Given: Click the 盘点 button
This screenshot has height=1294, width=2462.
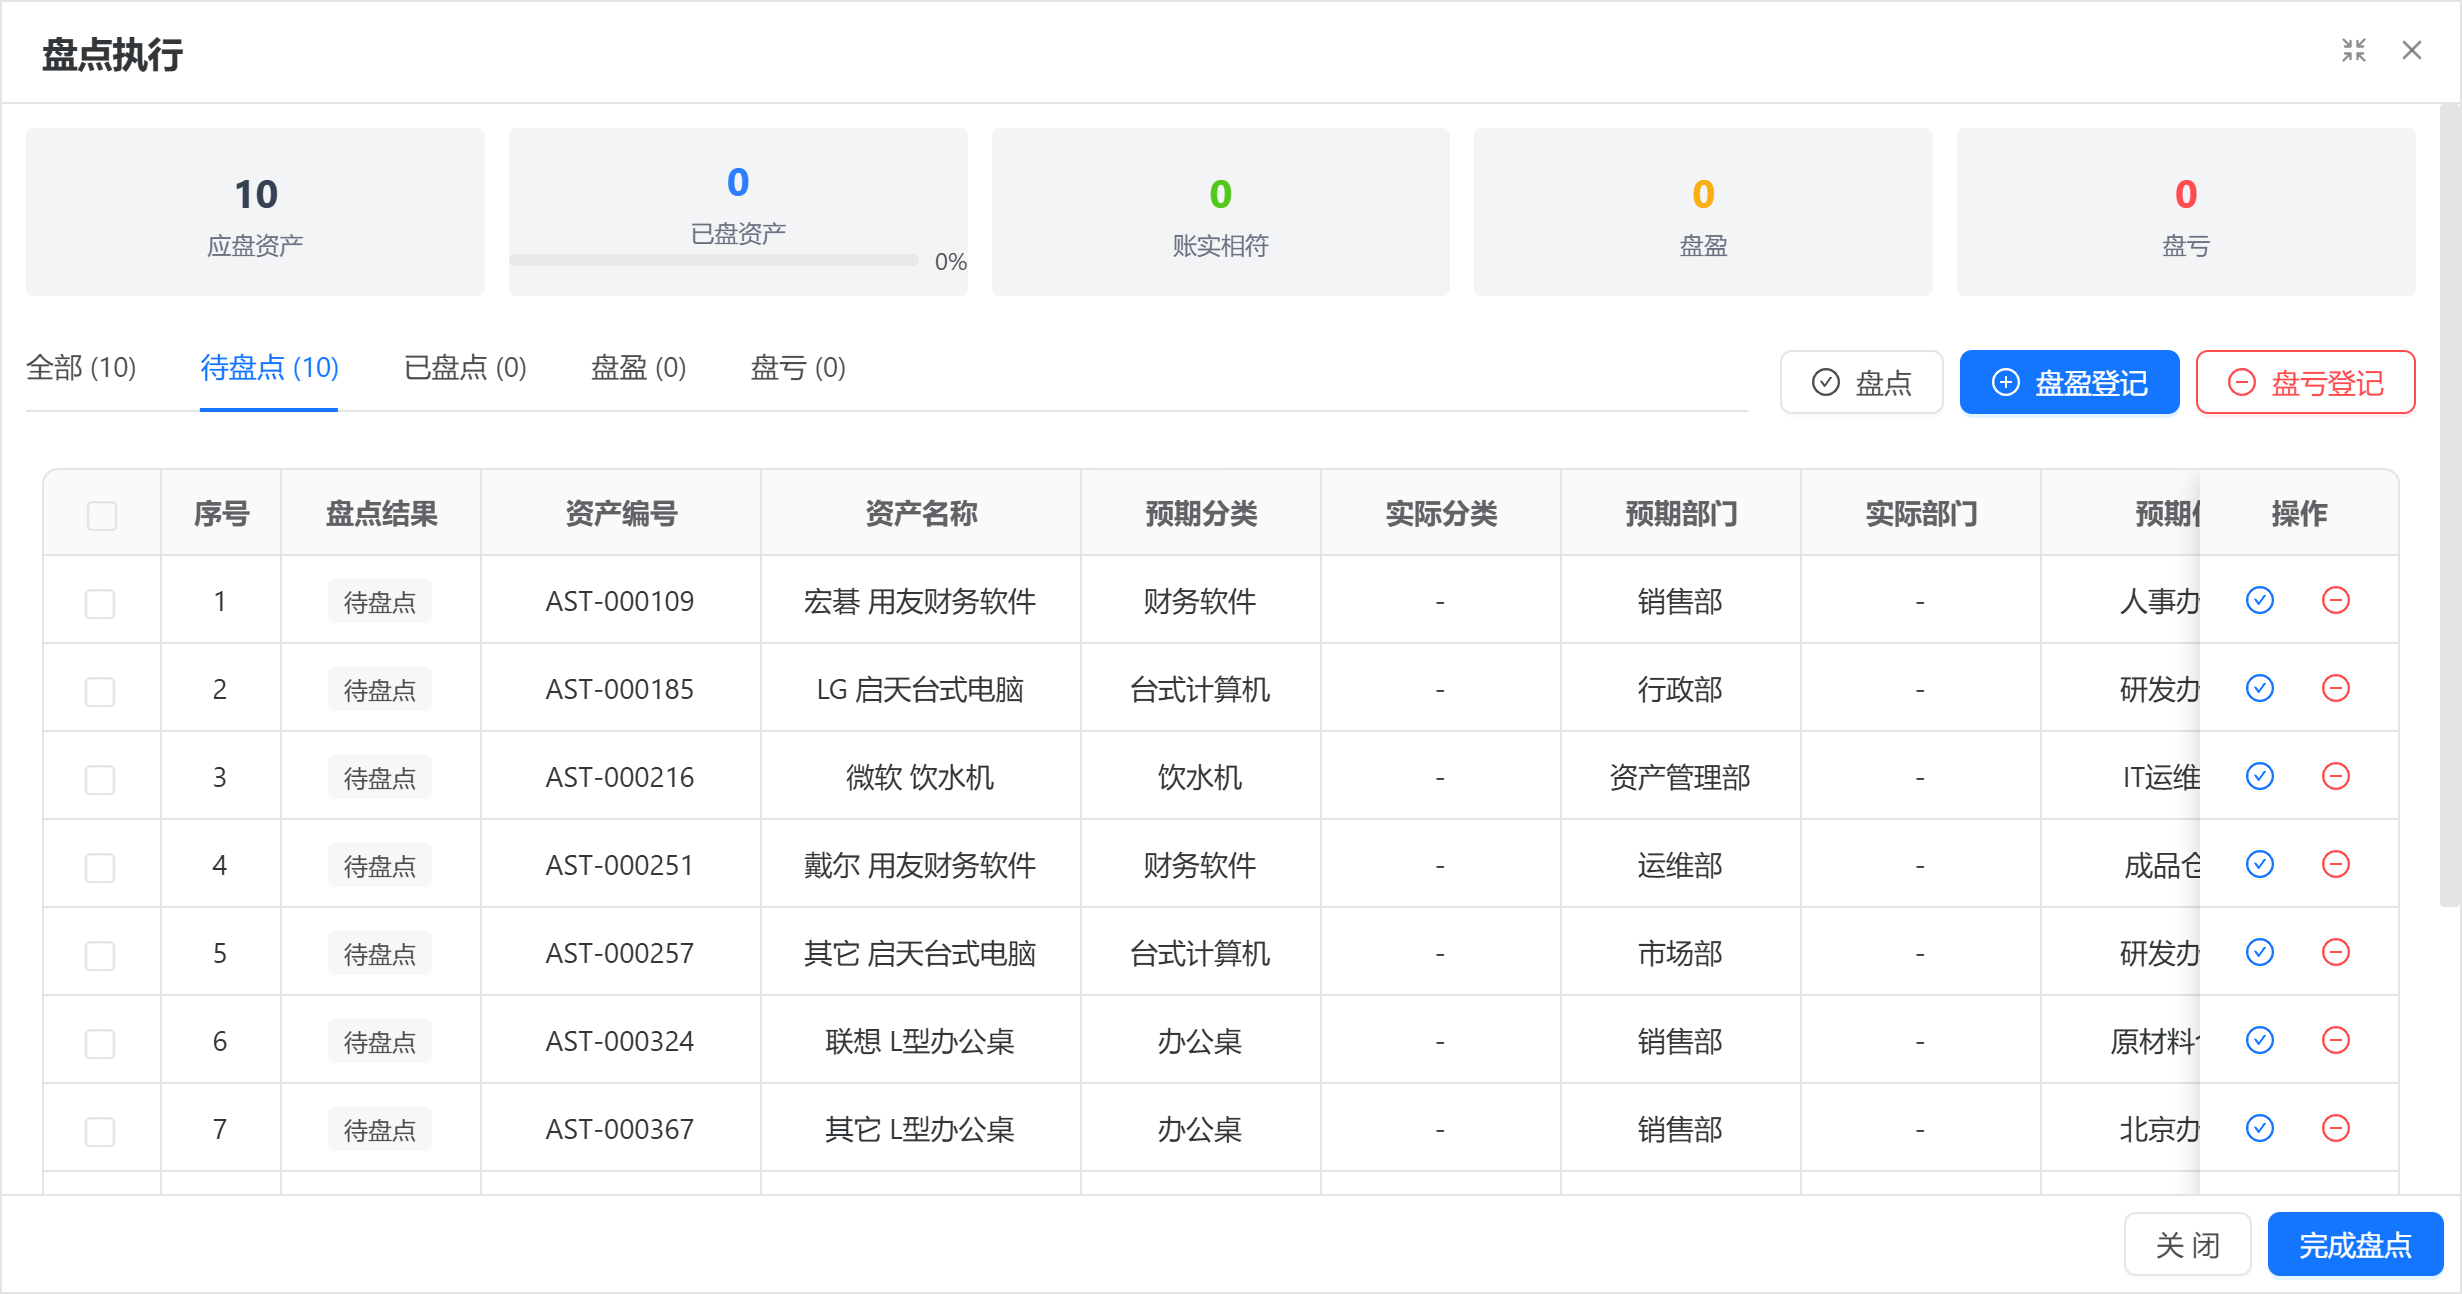Looking at the screenshot, I should click(1862, 382).
